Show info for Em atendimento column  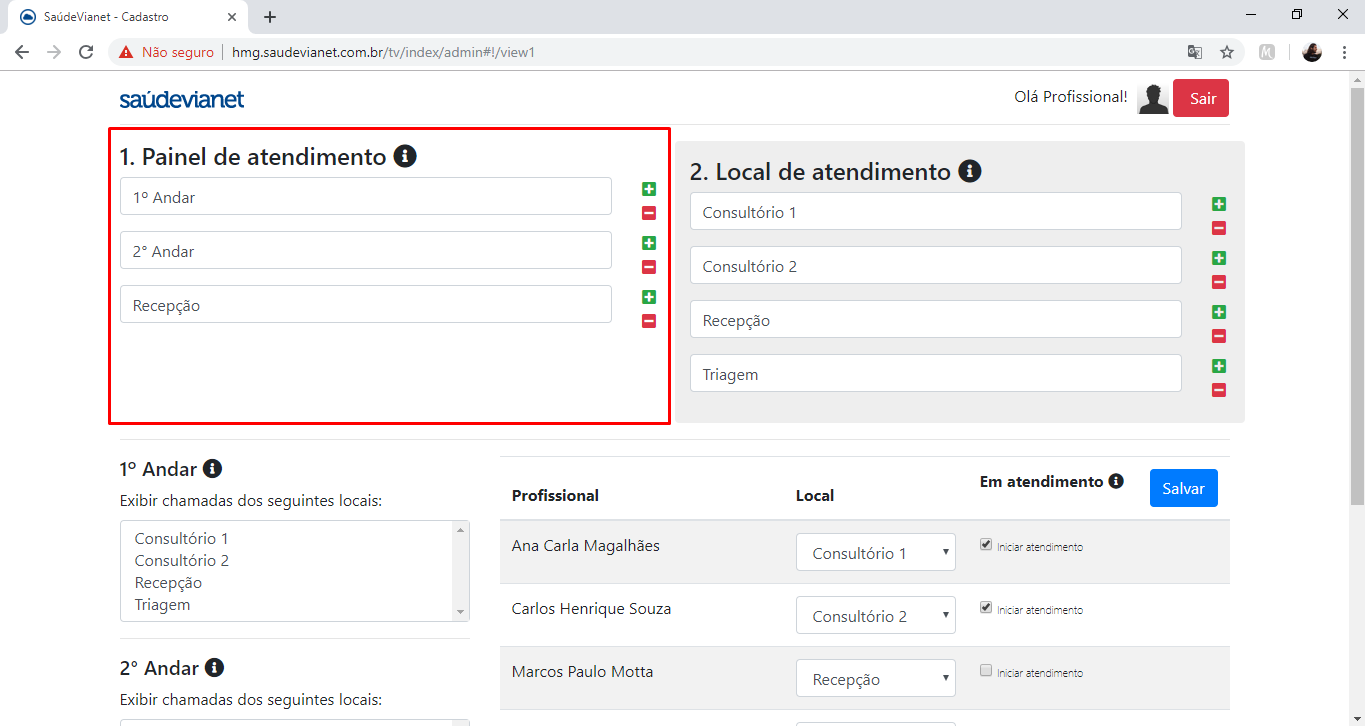(1116, 481)
